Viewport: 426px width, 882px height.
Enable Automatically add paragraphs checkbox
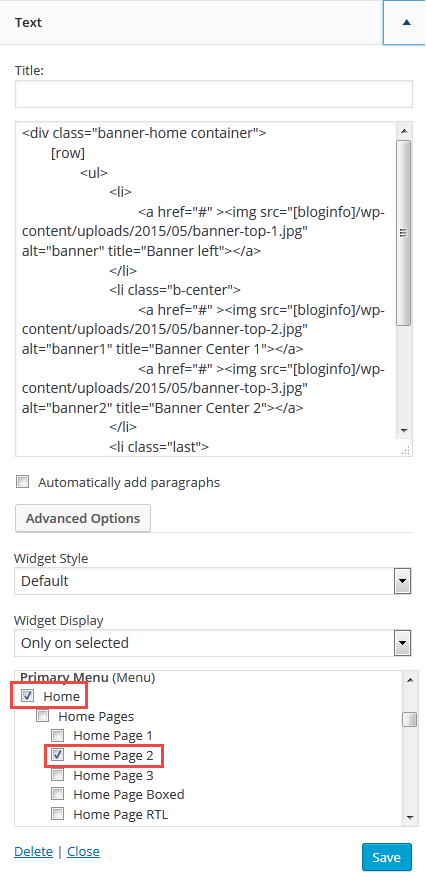pos(23,482)
